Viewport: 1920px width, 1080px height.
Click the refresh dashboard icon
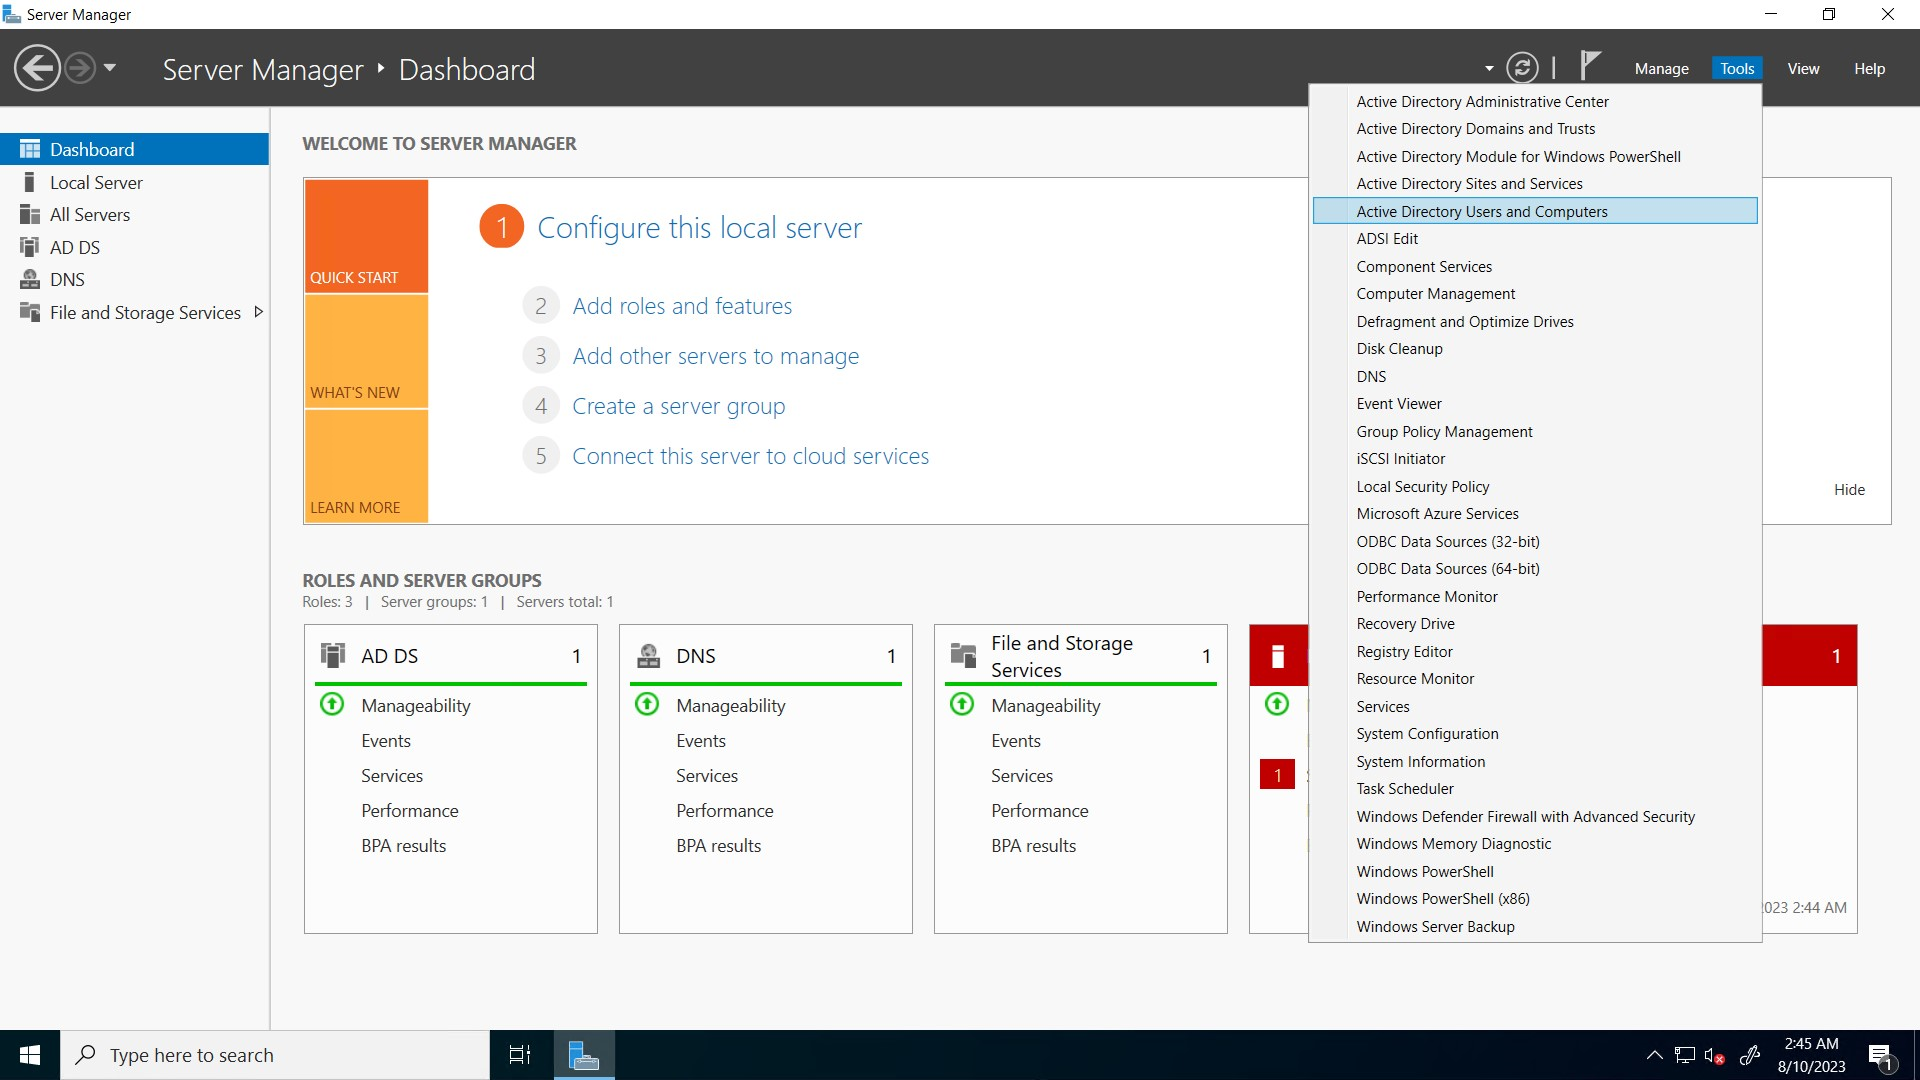point(1522,68)
